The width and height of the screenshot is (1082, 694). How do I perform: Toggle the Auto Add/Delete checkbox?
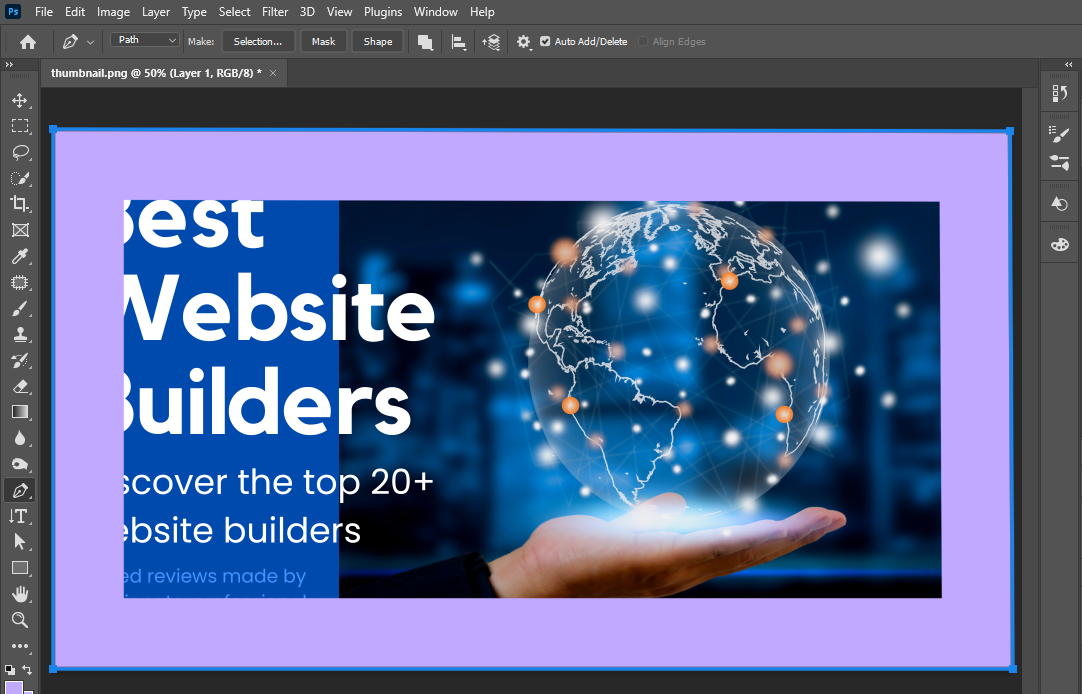tap(545, 42)
